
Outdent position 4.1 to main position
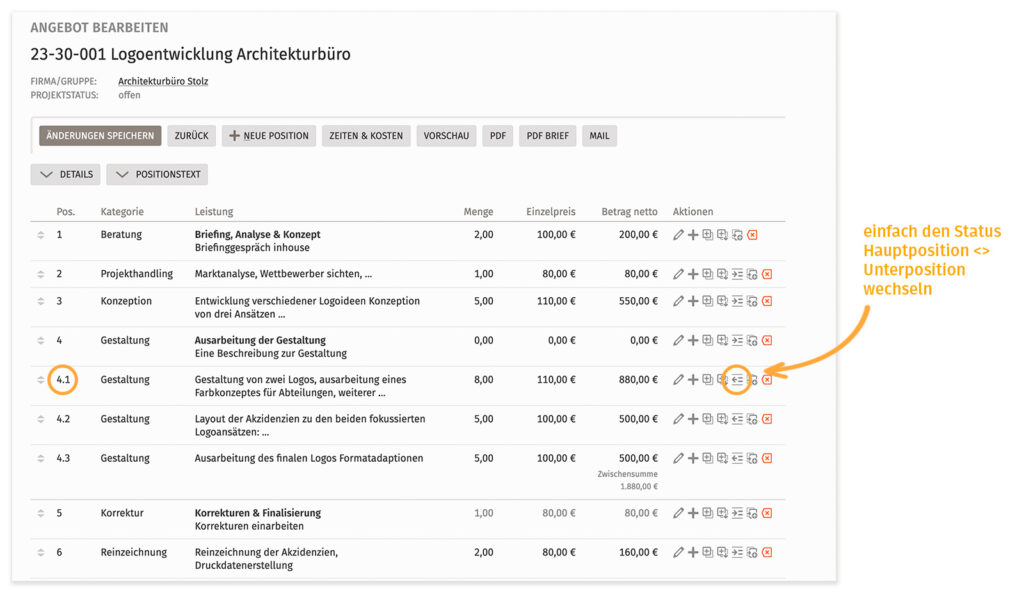[x=737, y=379]
